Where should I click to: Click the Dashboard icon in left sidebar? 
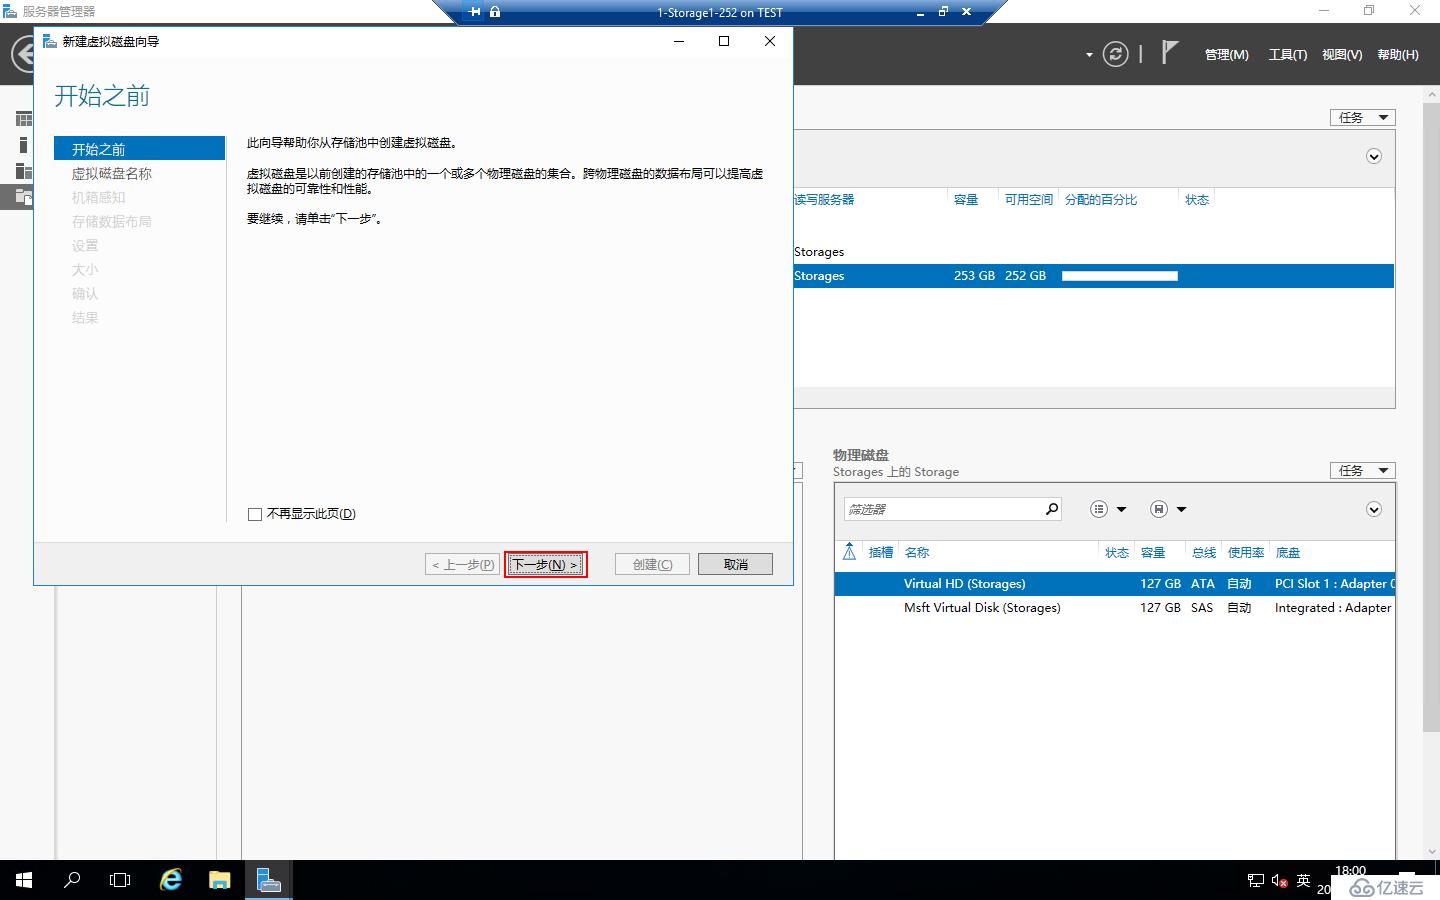[x=24, y=118]
